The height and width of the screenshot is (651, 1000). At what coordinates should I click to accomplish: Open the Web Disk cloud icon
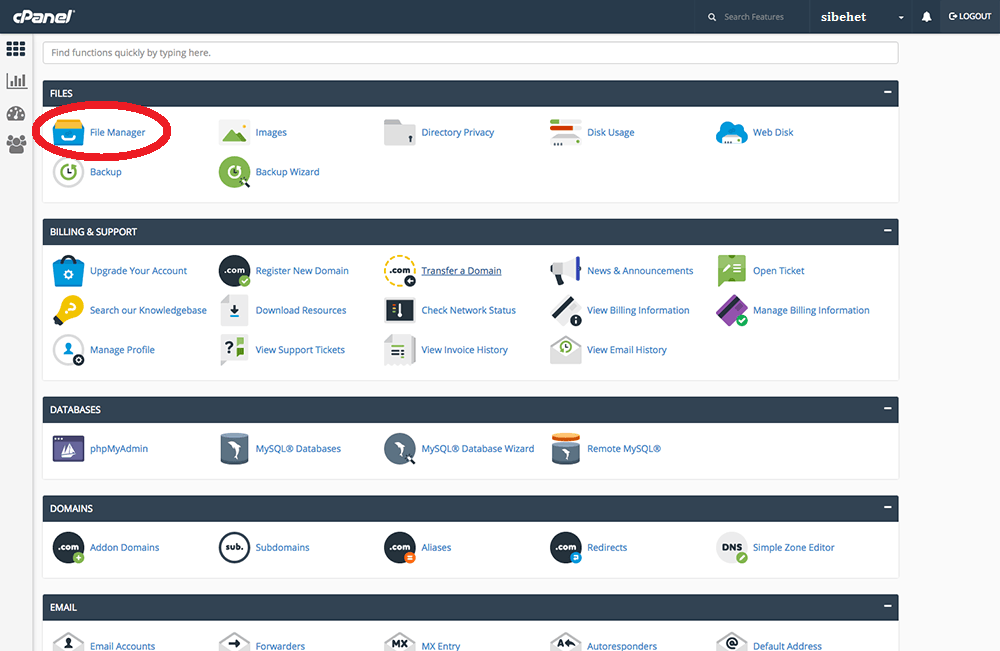click(732, 132)
